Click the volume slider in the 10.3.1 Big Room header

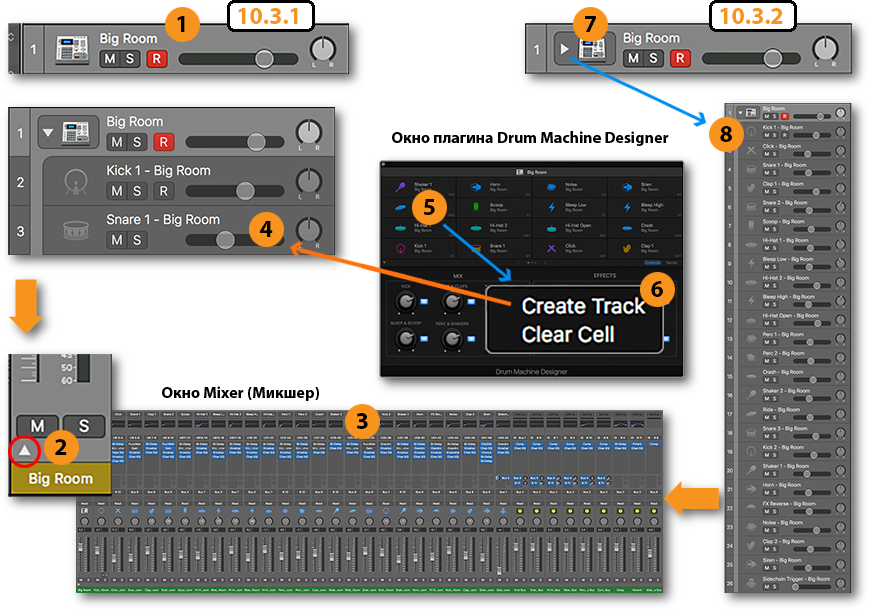pyautogui.click(x=237, y=59)
